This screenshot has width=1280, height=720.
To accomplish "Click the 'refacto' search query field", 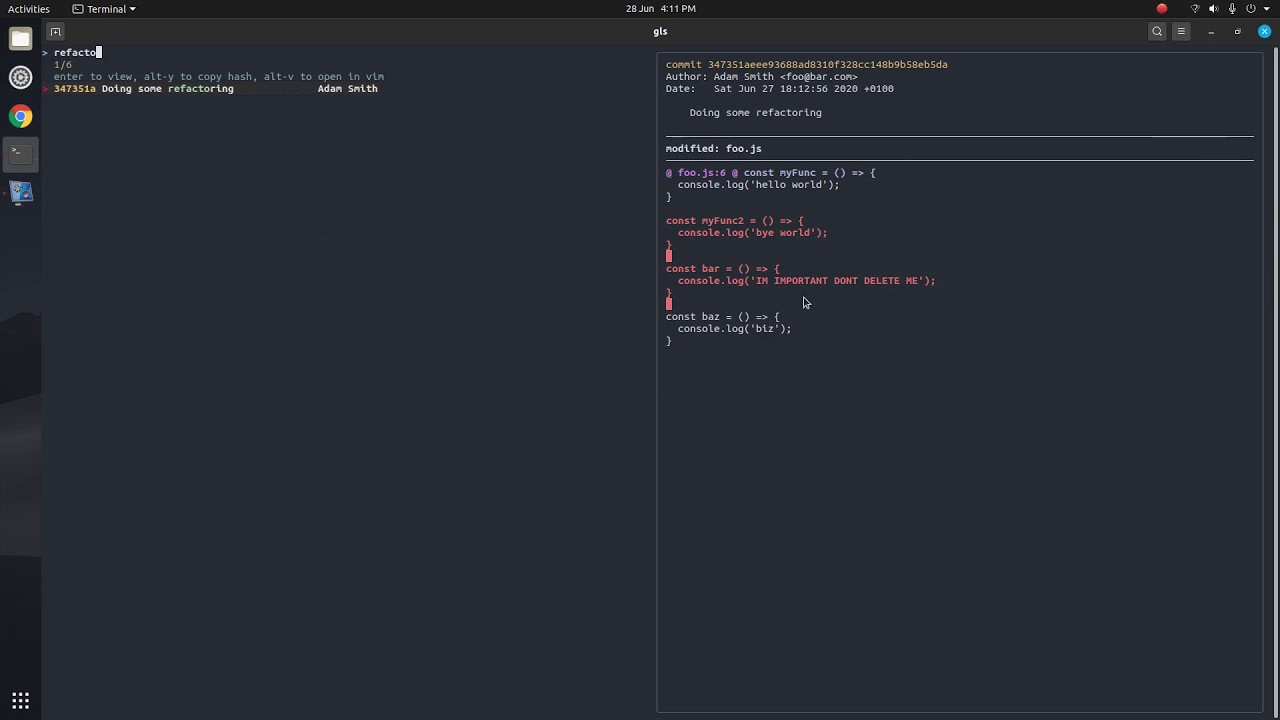I will 78,52.
